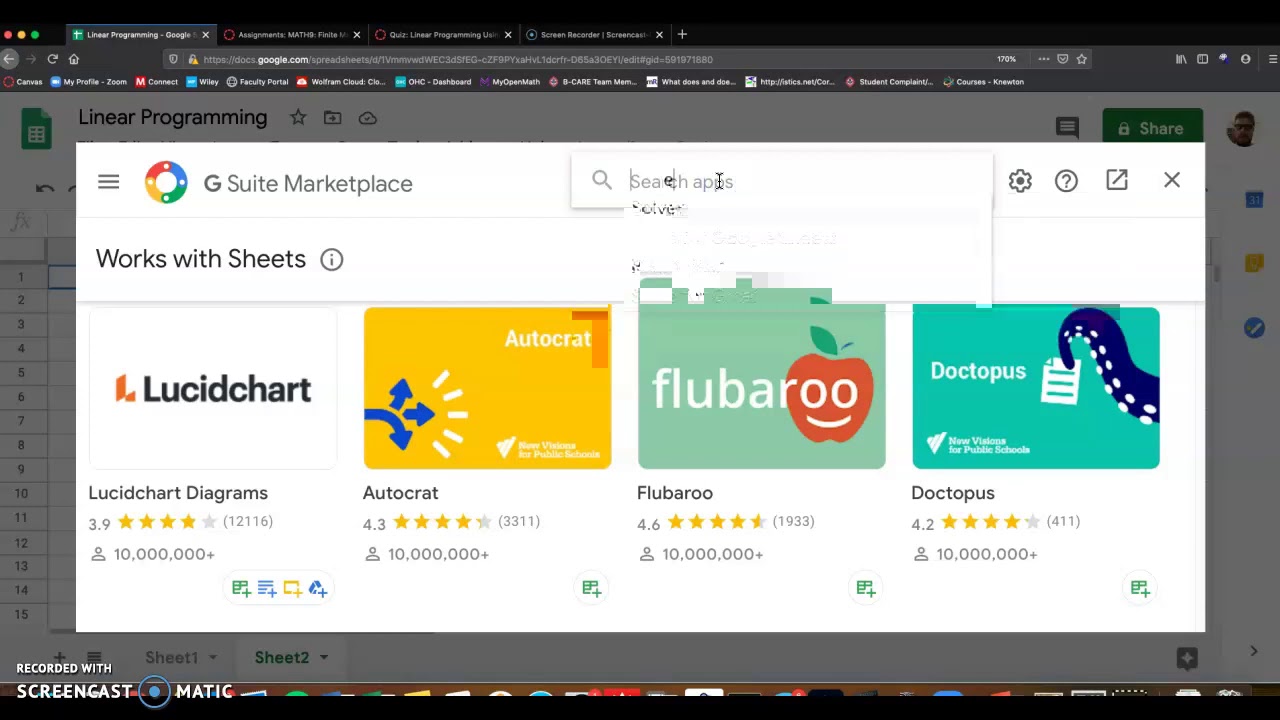
Task: Open the Flubaroo thumbnail card
Action: pos(761,388)
